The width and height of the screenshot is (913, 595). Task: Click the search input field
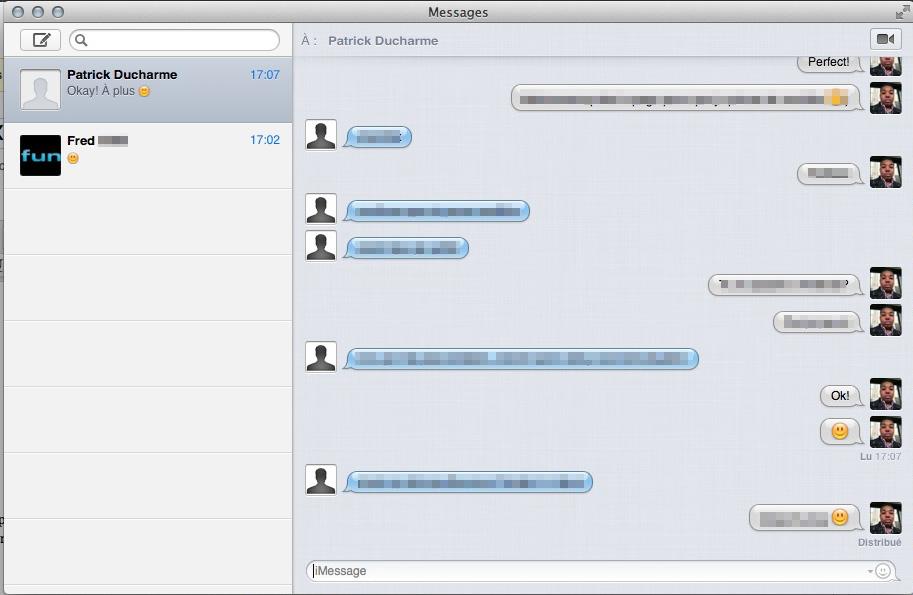point(175,39)
